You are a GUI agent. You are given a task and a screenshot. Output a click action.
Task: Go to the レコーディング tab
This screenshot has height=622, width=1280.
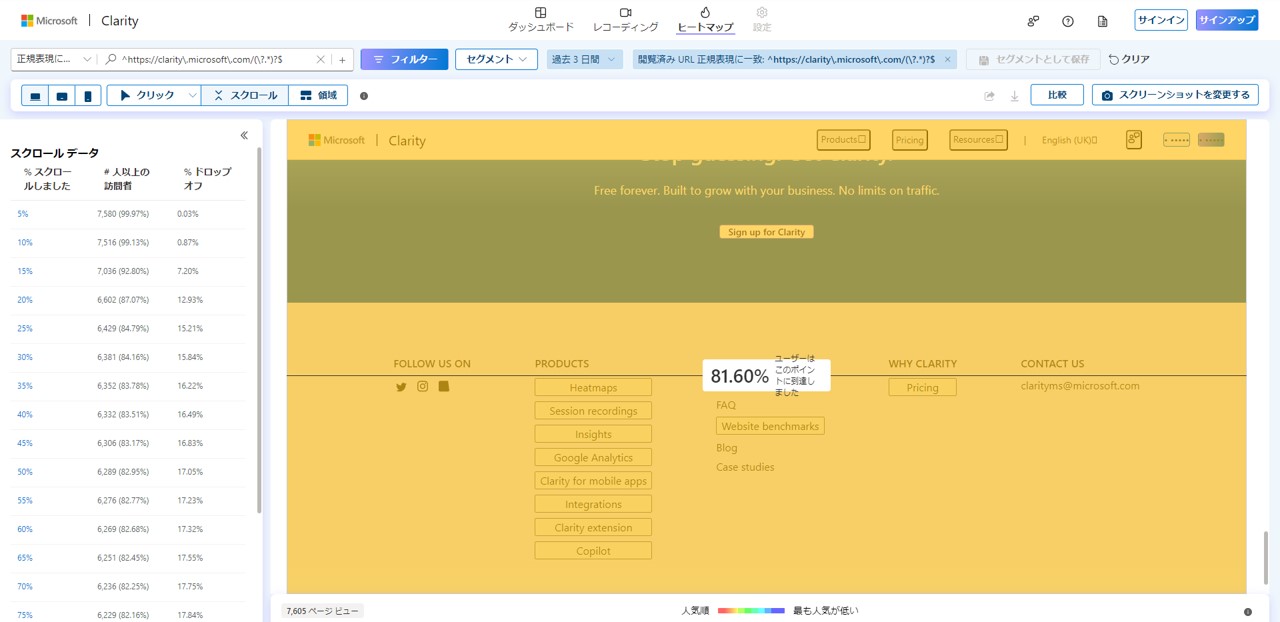tap(625, 19)
